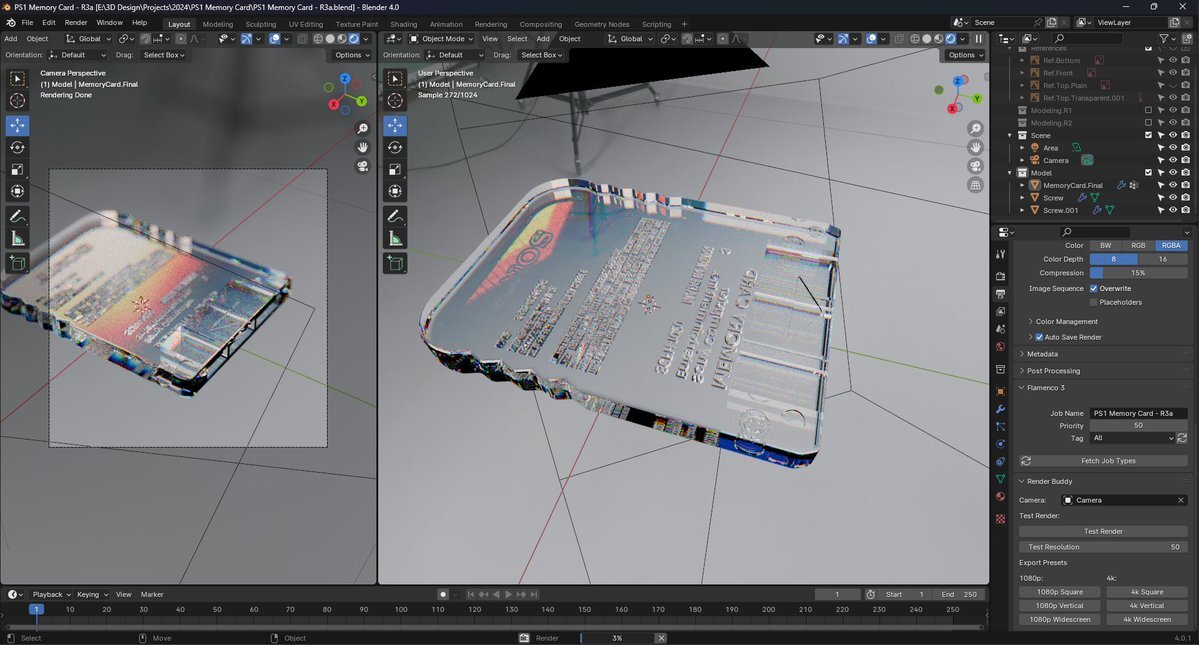Enable Modeling.R2 collection checkbox
The image size is (1199, 645).
(1148, 123)
